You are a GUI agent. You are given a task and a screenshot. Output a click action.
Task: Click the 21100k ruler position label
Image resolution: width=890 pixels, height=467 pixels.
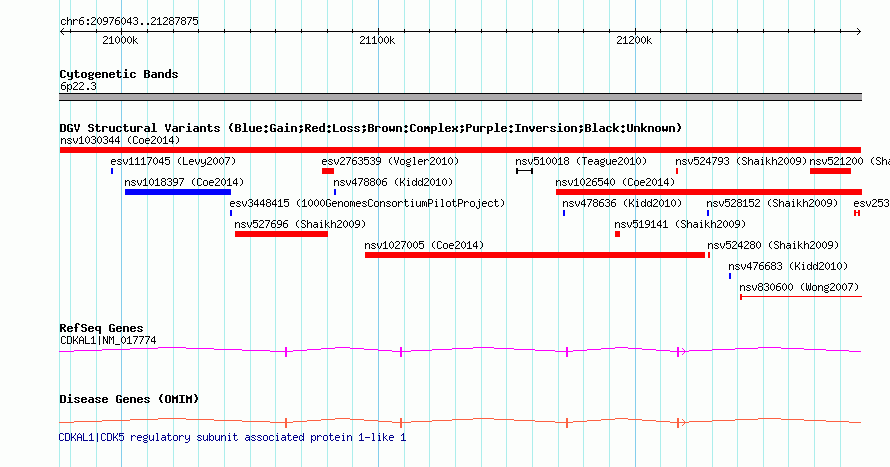click(x=377, y=40)
